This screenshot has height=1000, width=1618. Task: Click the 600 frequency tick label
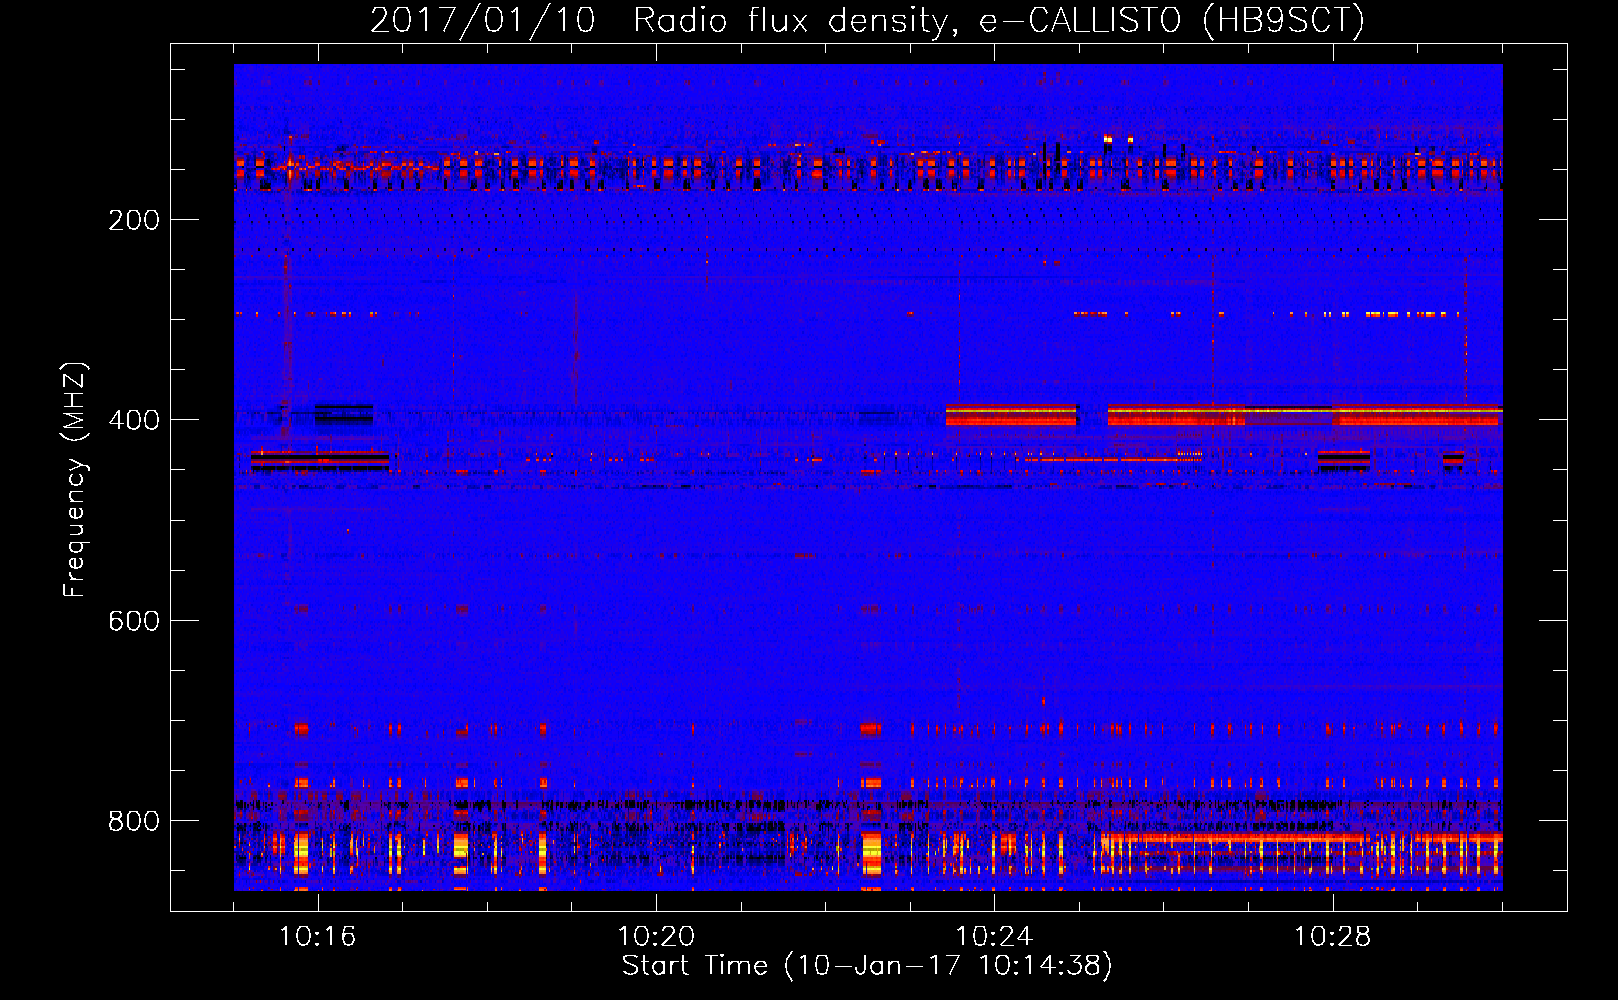[x=134, y=621]
